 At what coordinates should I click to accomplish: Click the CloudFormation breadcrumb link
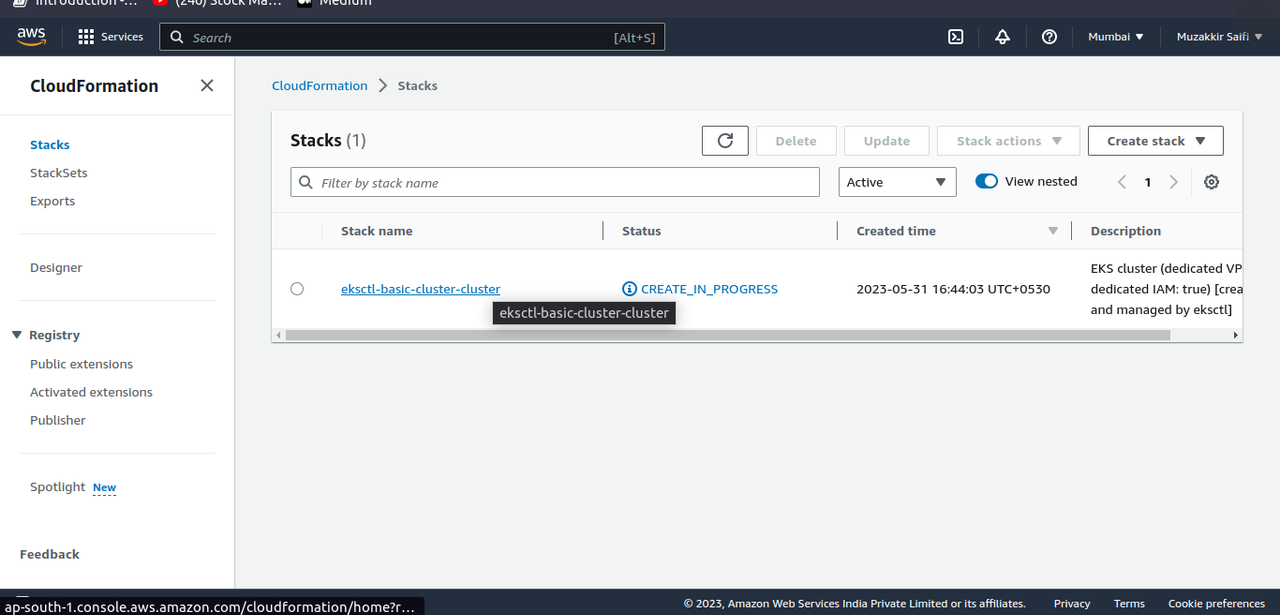click(x=320, y=86)
